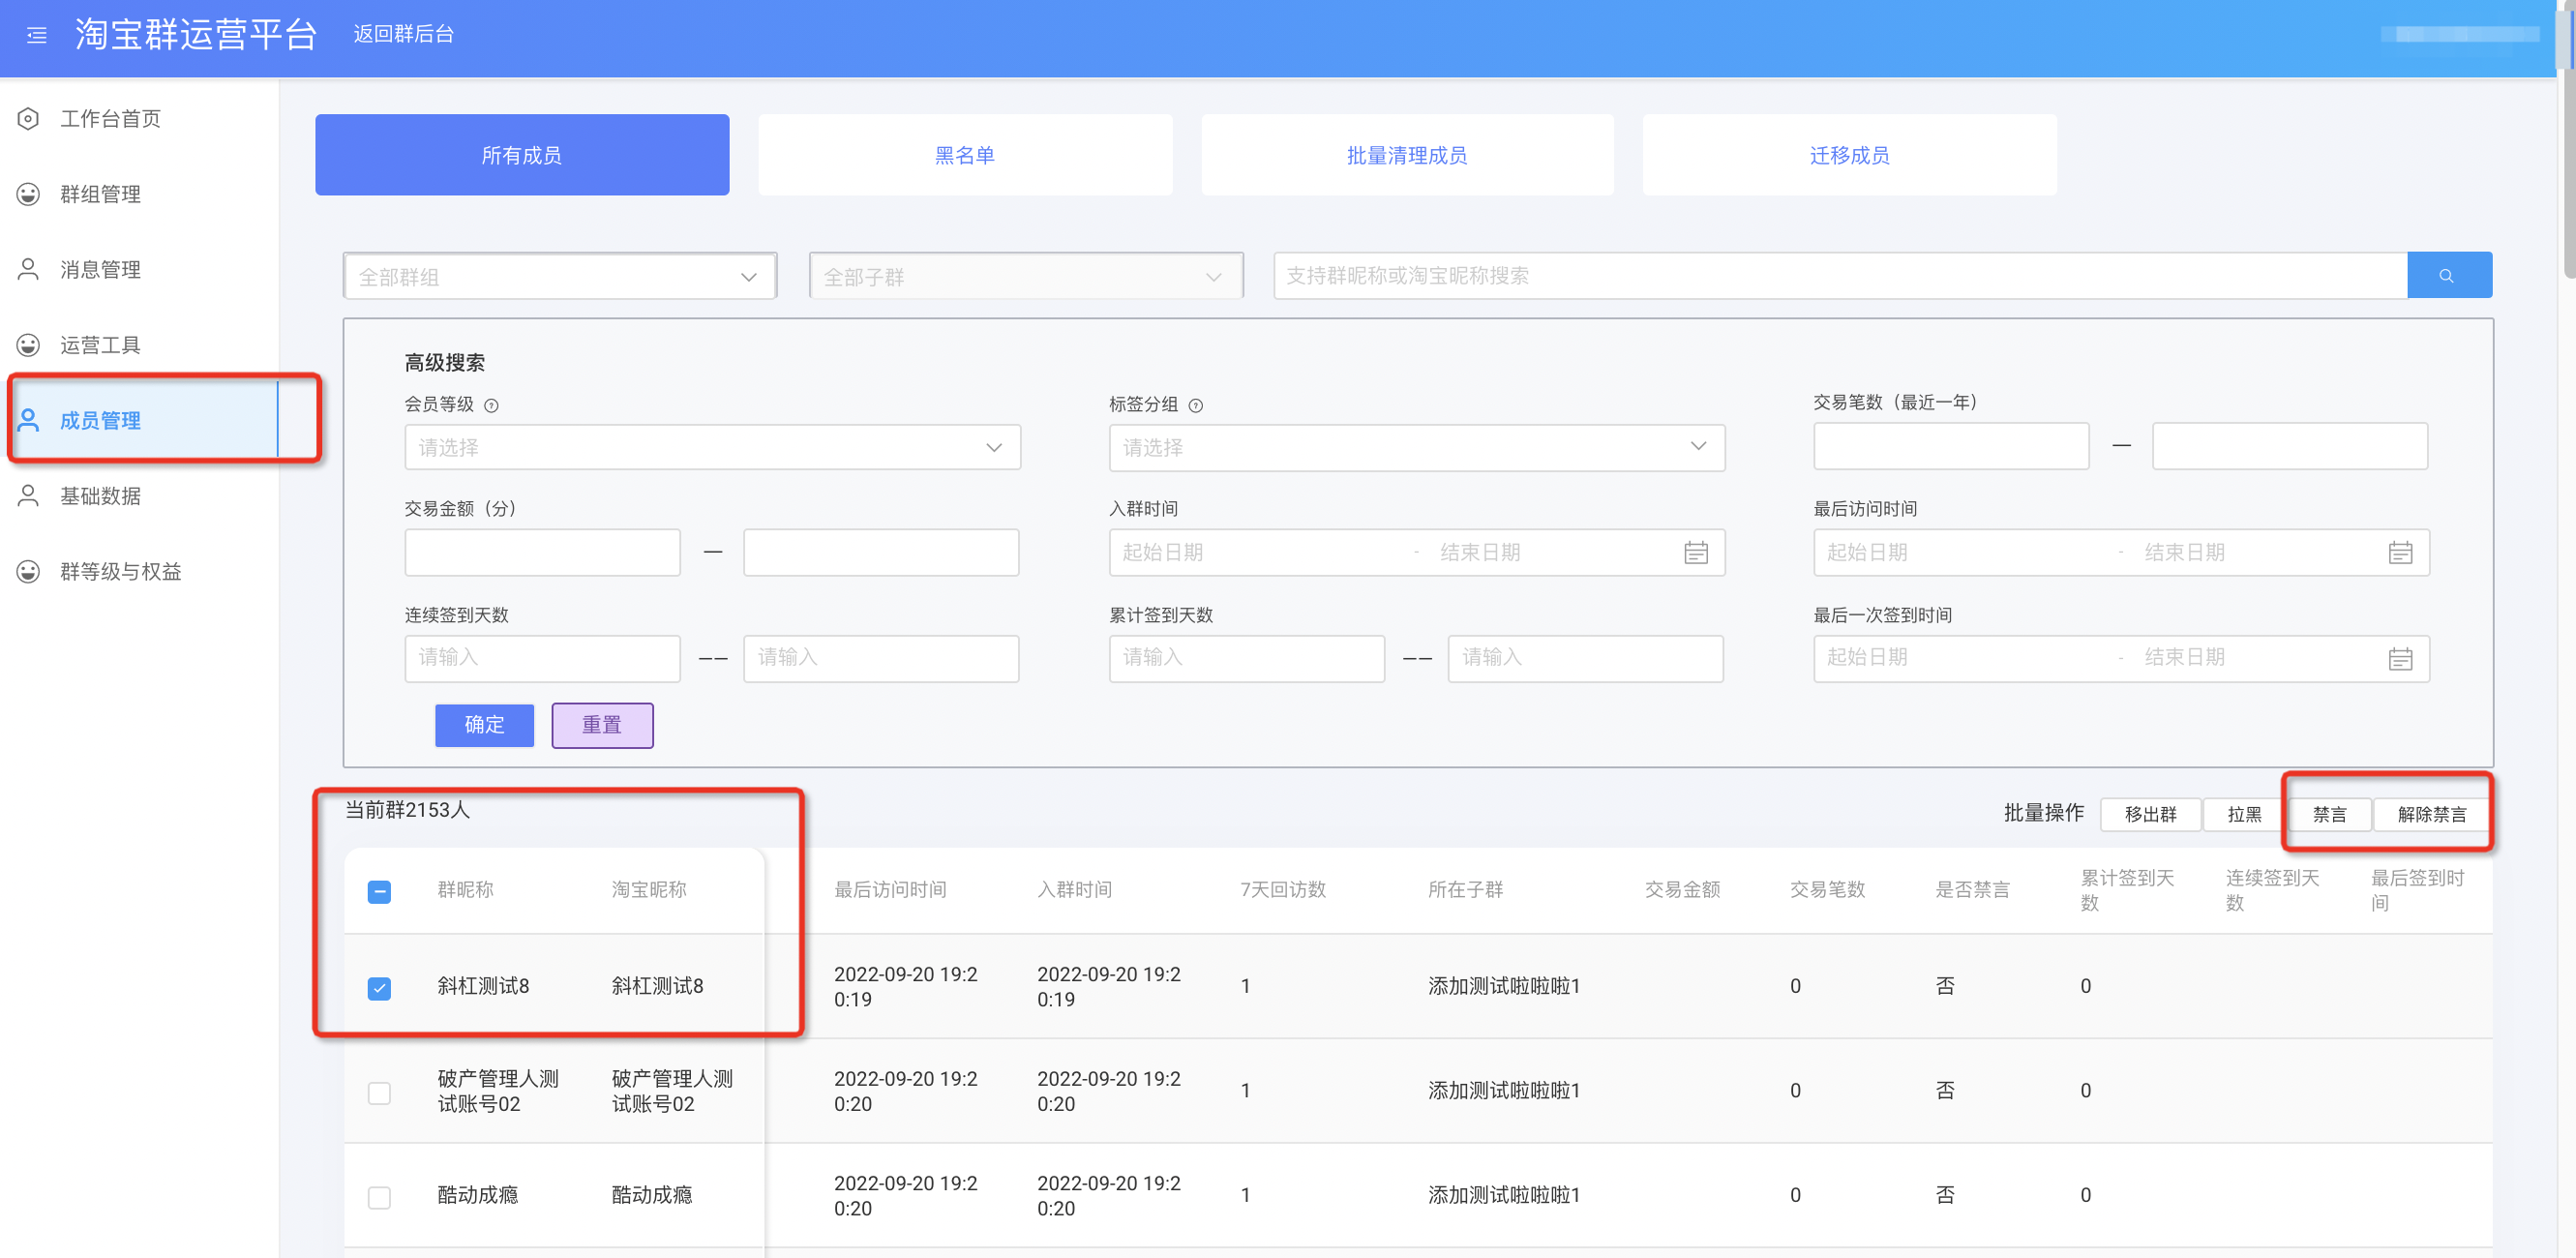
Task: Click the 淘宝群运营平台 title
Action: click(x=197, y=34)
